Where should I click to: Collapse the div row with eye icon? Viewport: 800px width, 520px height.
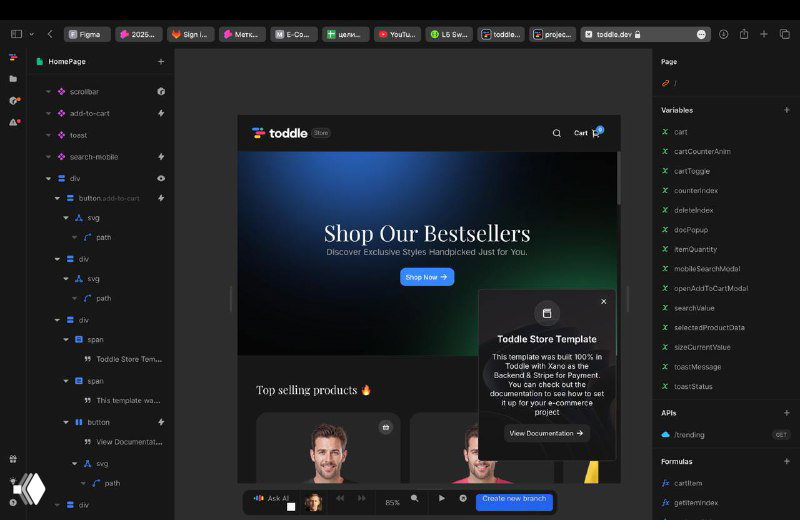(48, 179)
